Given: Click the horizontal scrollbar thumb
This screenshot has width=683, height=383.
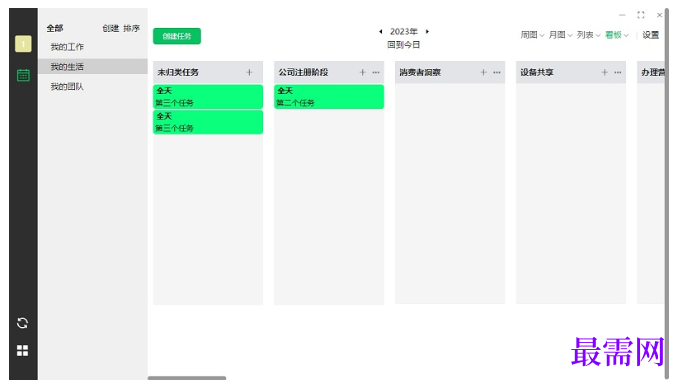Looking at the screenshot, I should (187, 378).
